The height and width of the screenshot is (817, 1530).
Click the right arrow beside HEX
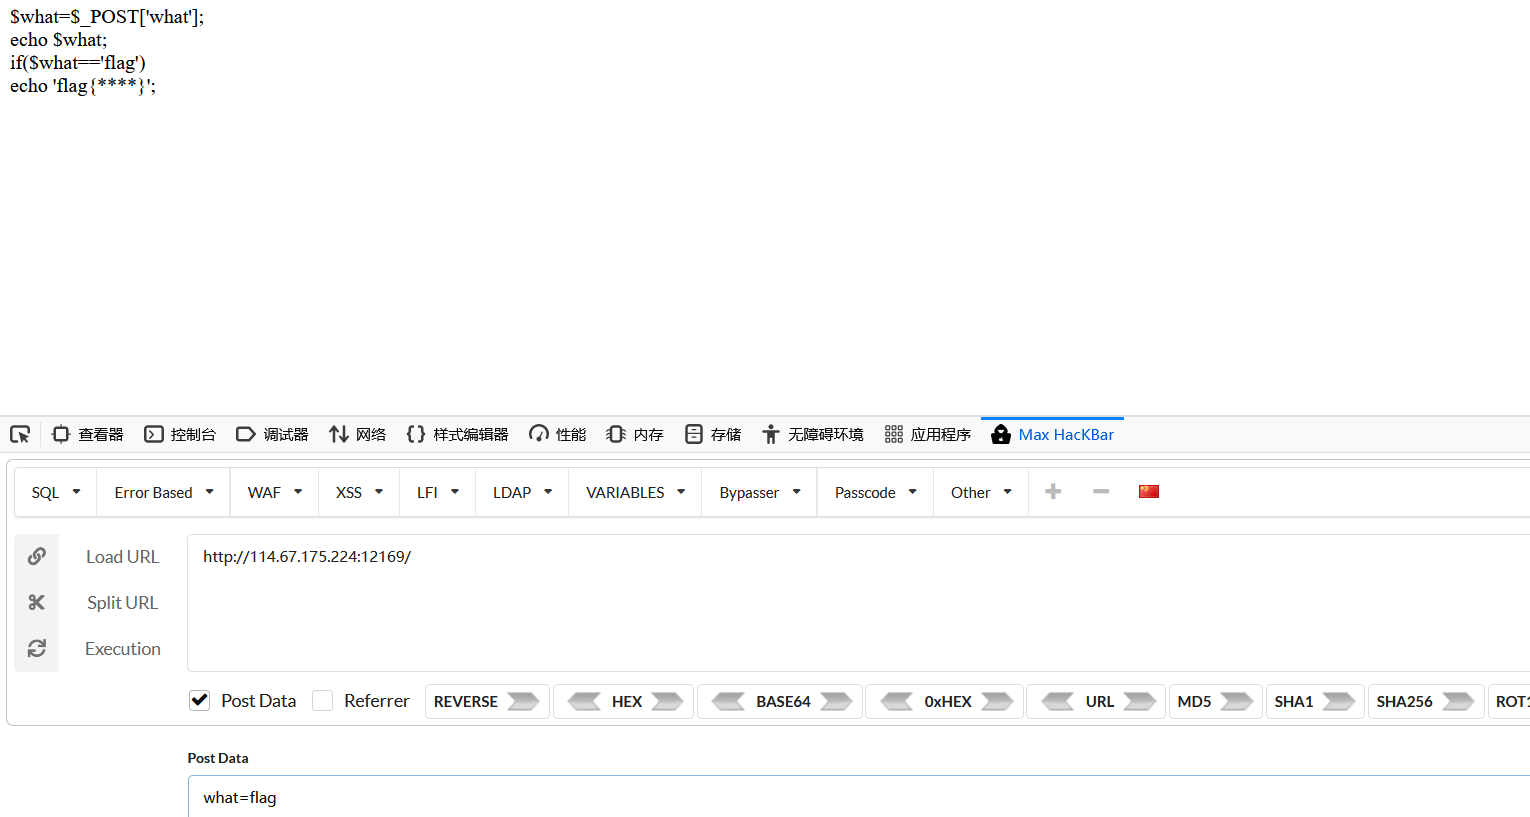click(667, 701)
